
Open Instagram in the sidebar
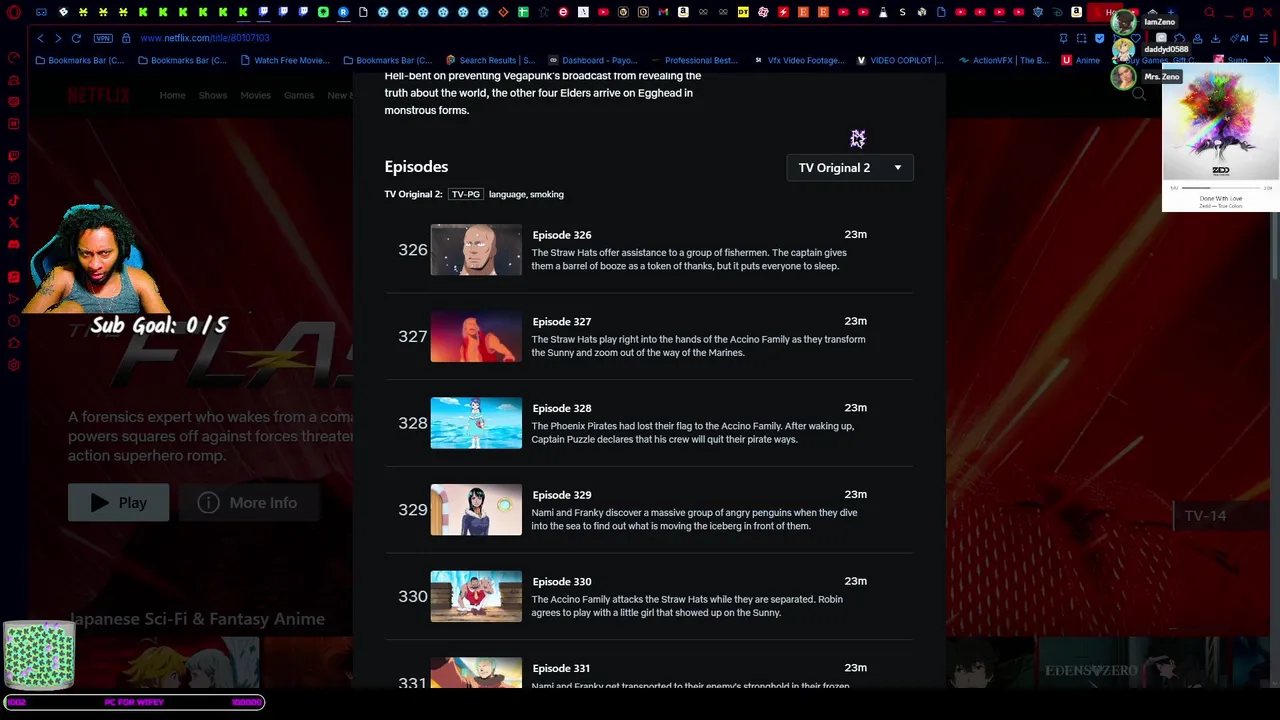14,178
